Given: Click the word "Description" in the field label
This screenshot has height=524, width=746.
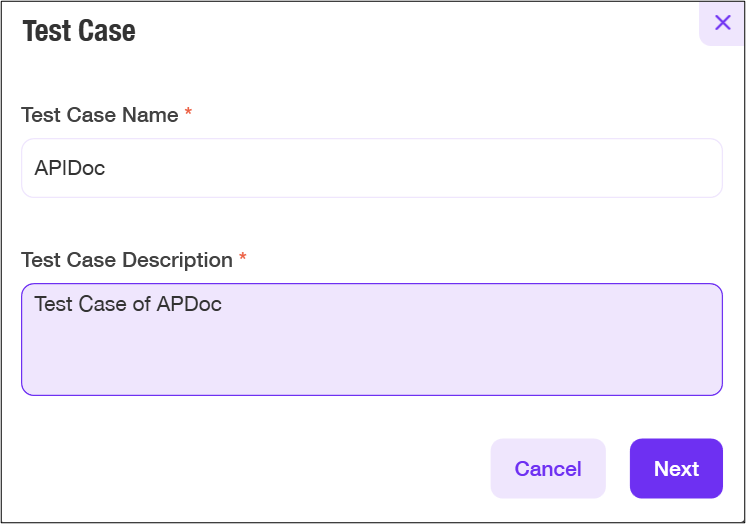Looking at the screenshot, I should [x=177, y=260].
